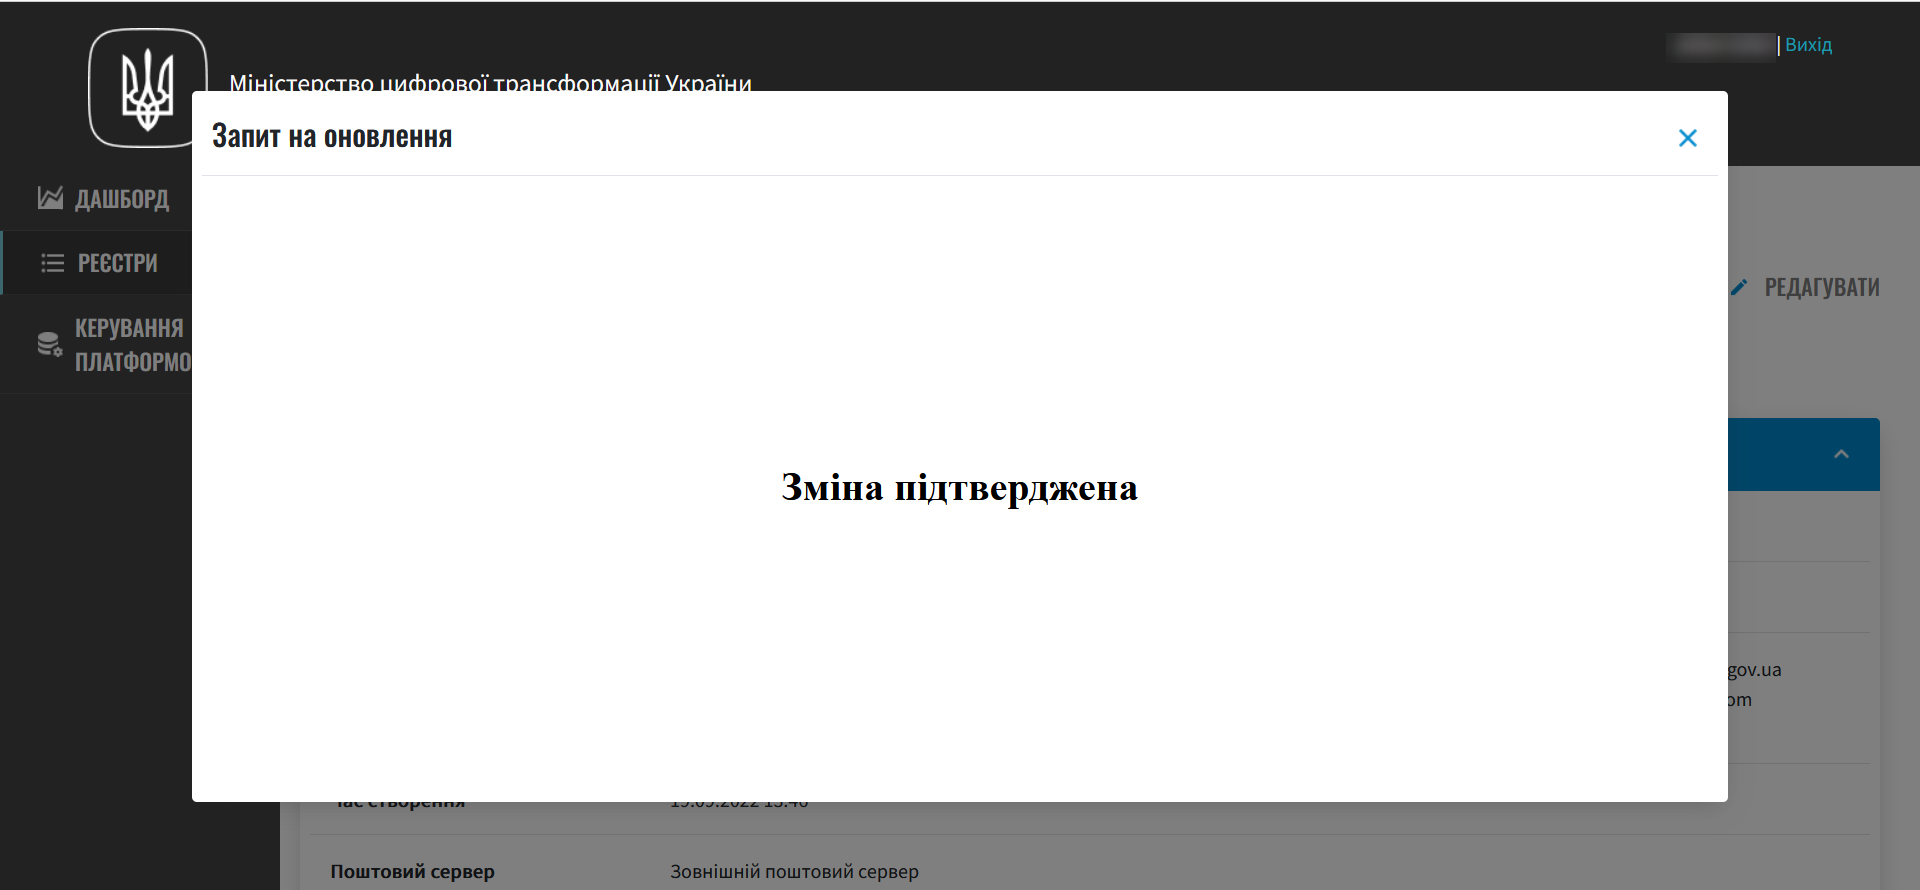The width and height of the screenshot is (1920, 890).
Task: Click the Ukrainian trident emblem logo
Action: pyautogui.click(x=148, y=88)
